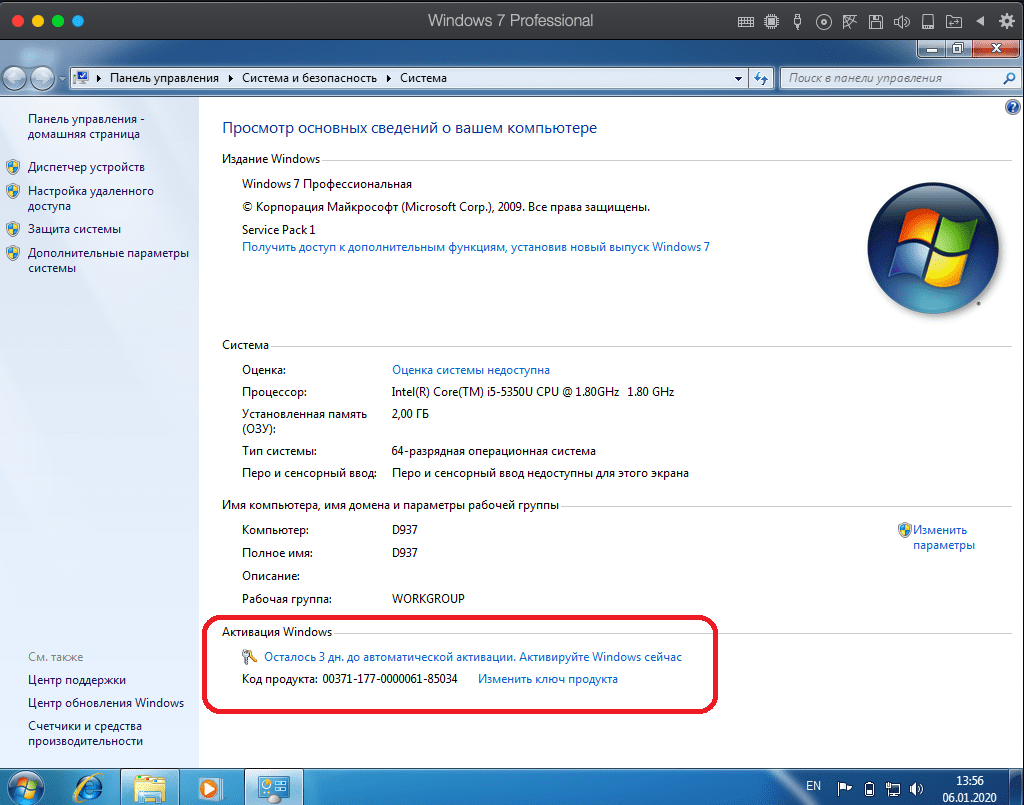Viewport: 1024px width, 805px height.
Task: Open Windows Explorer folder on taskbar
Action: [150, 788]
